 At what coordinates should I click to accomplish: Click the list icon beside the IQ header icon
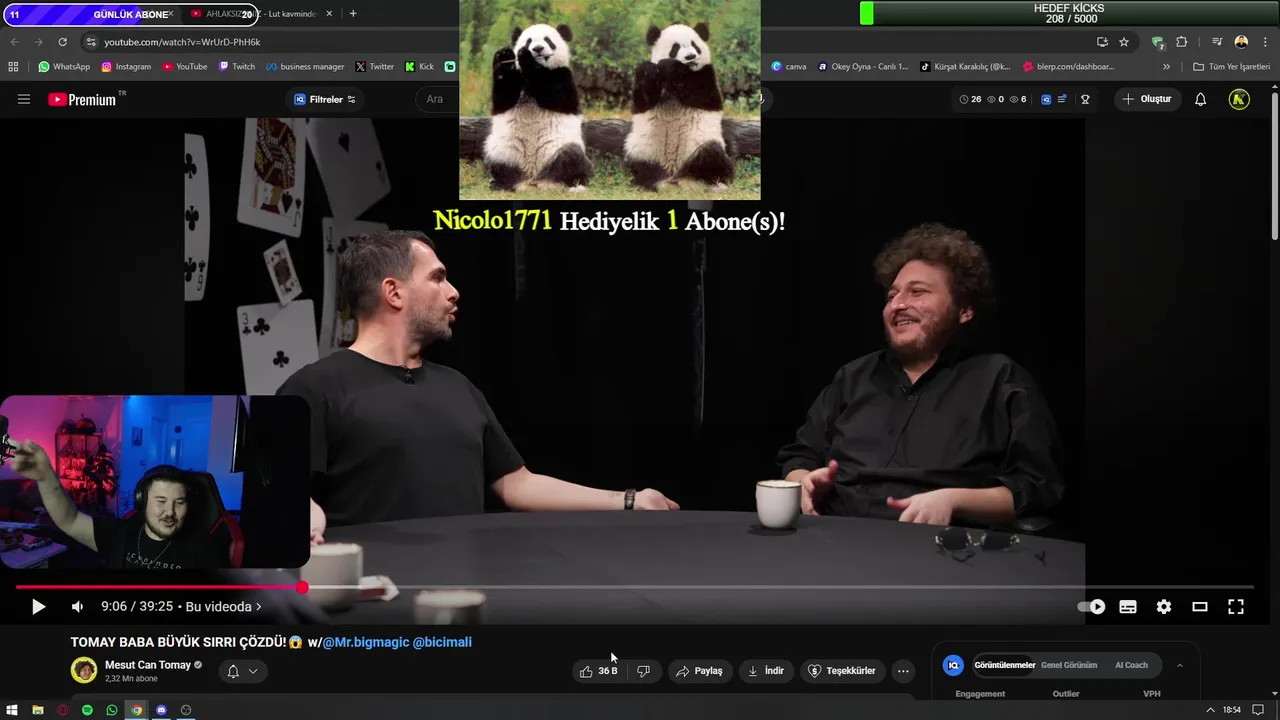pos(1062,99)
